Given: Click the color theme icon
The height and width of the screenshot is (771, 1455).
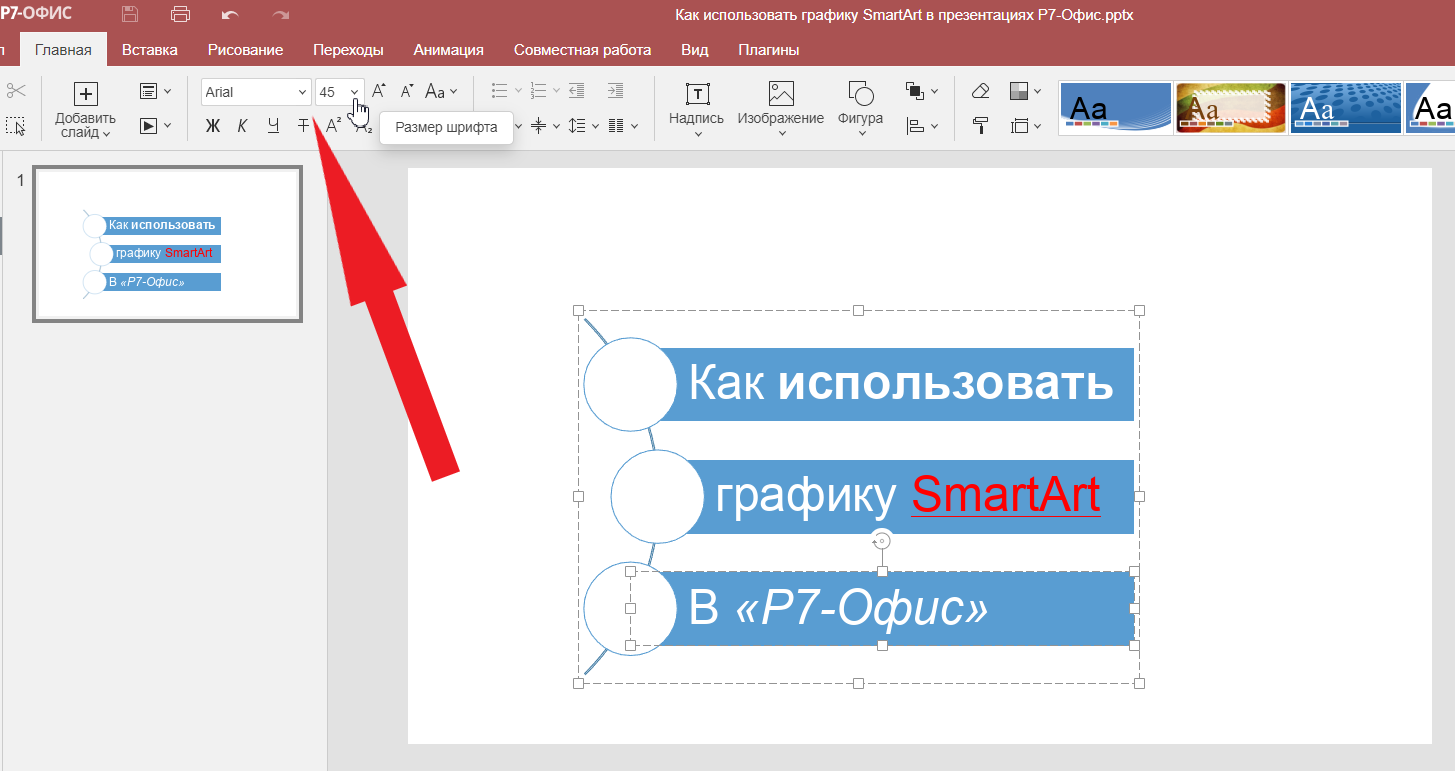Looking at the screenshot, I should tap(1019, 91).
